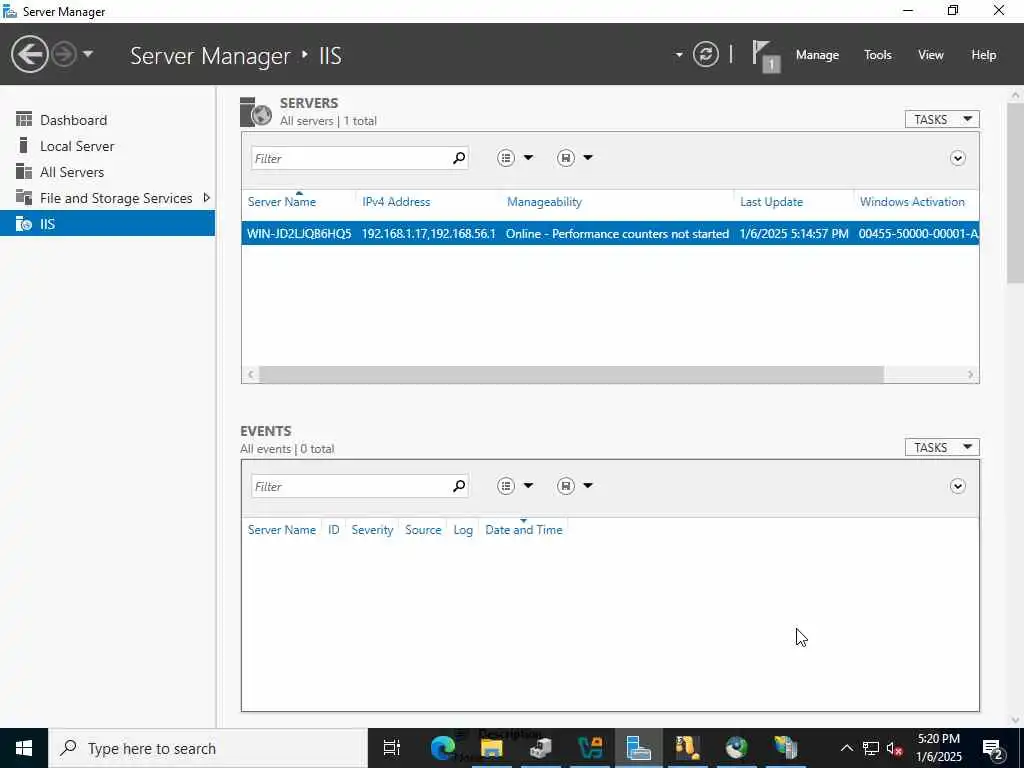Click the File and Storage Services icon
This screenshot has height=768, width=1024.
coord(24,197)
